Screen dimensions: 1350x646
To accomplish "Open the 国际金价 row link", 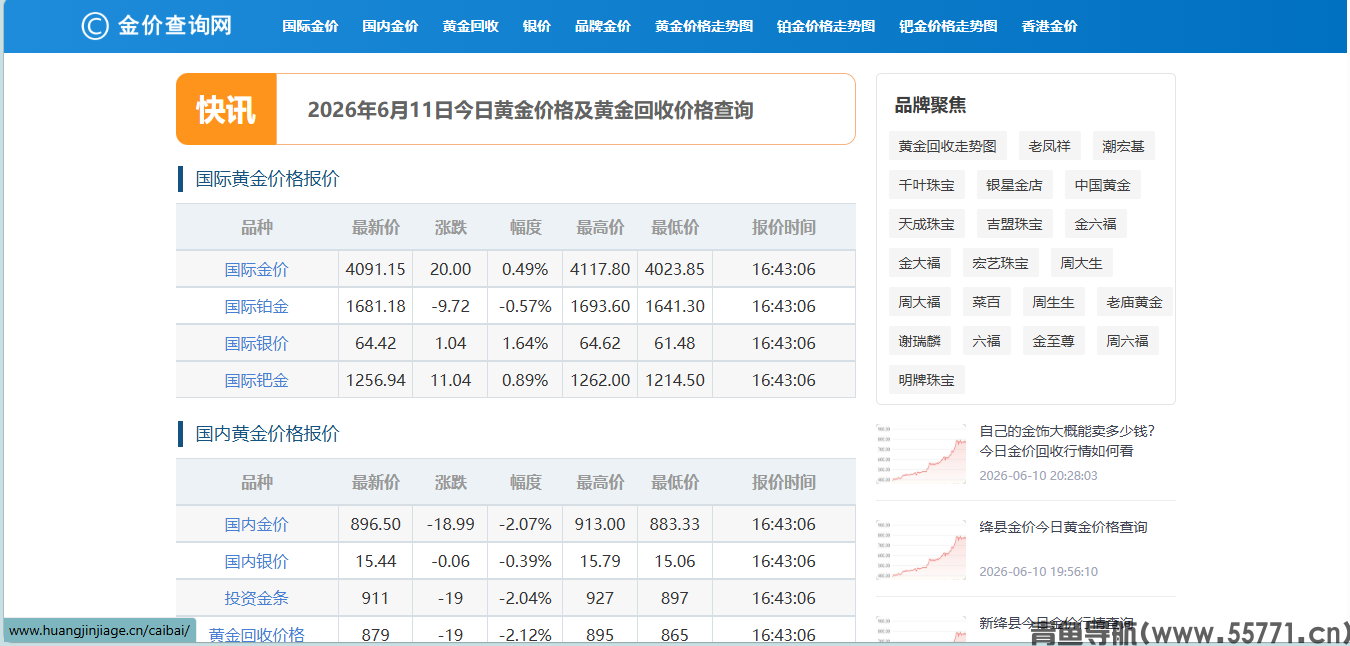I will pyautogui.click(x=257, y=269).
